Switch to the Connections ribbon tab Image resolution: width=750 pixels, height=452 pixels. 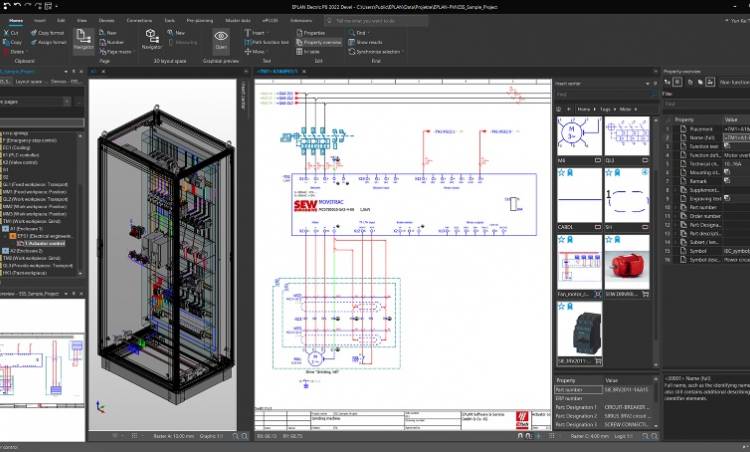(140, 19)
